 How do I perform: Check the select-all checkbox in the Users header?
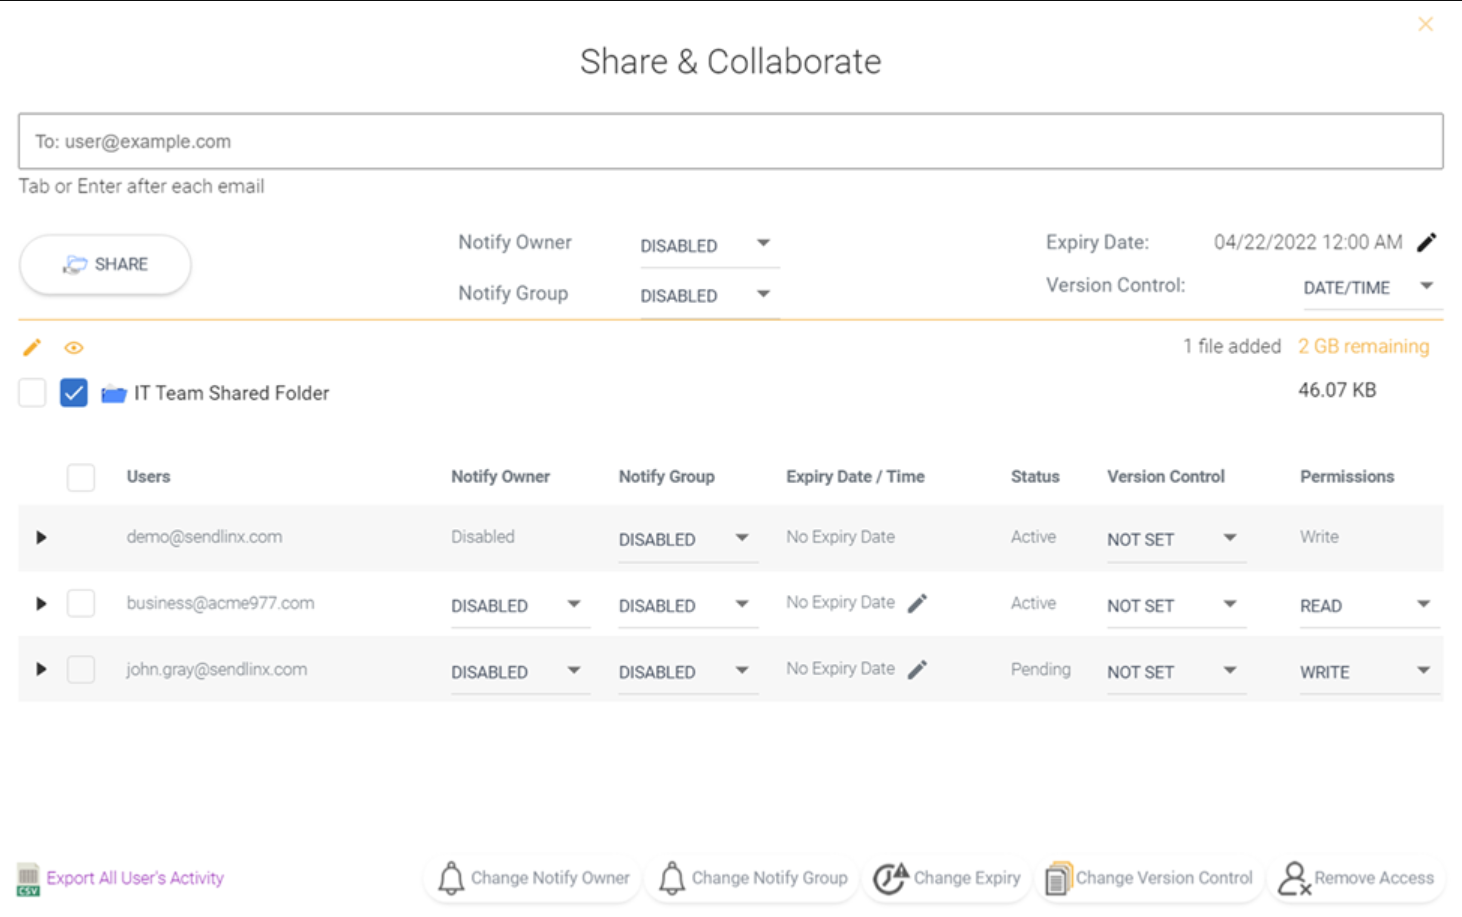tap(81, 477)
